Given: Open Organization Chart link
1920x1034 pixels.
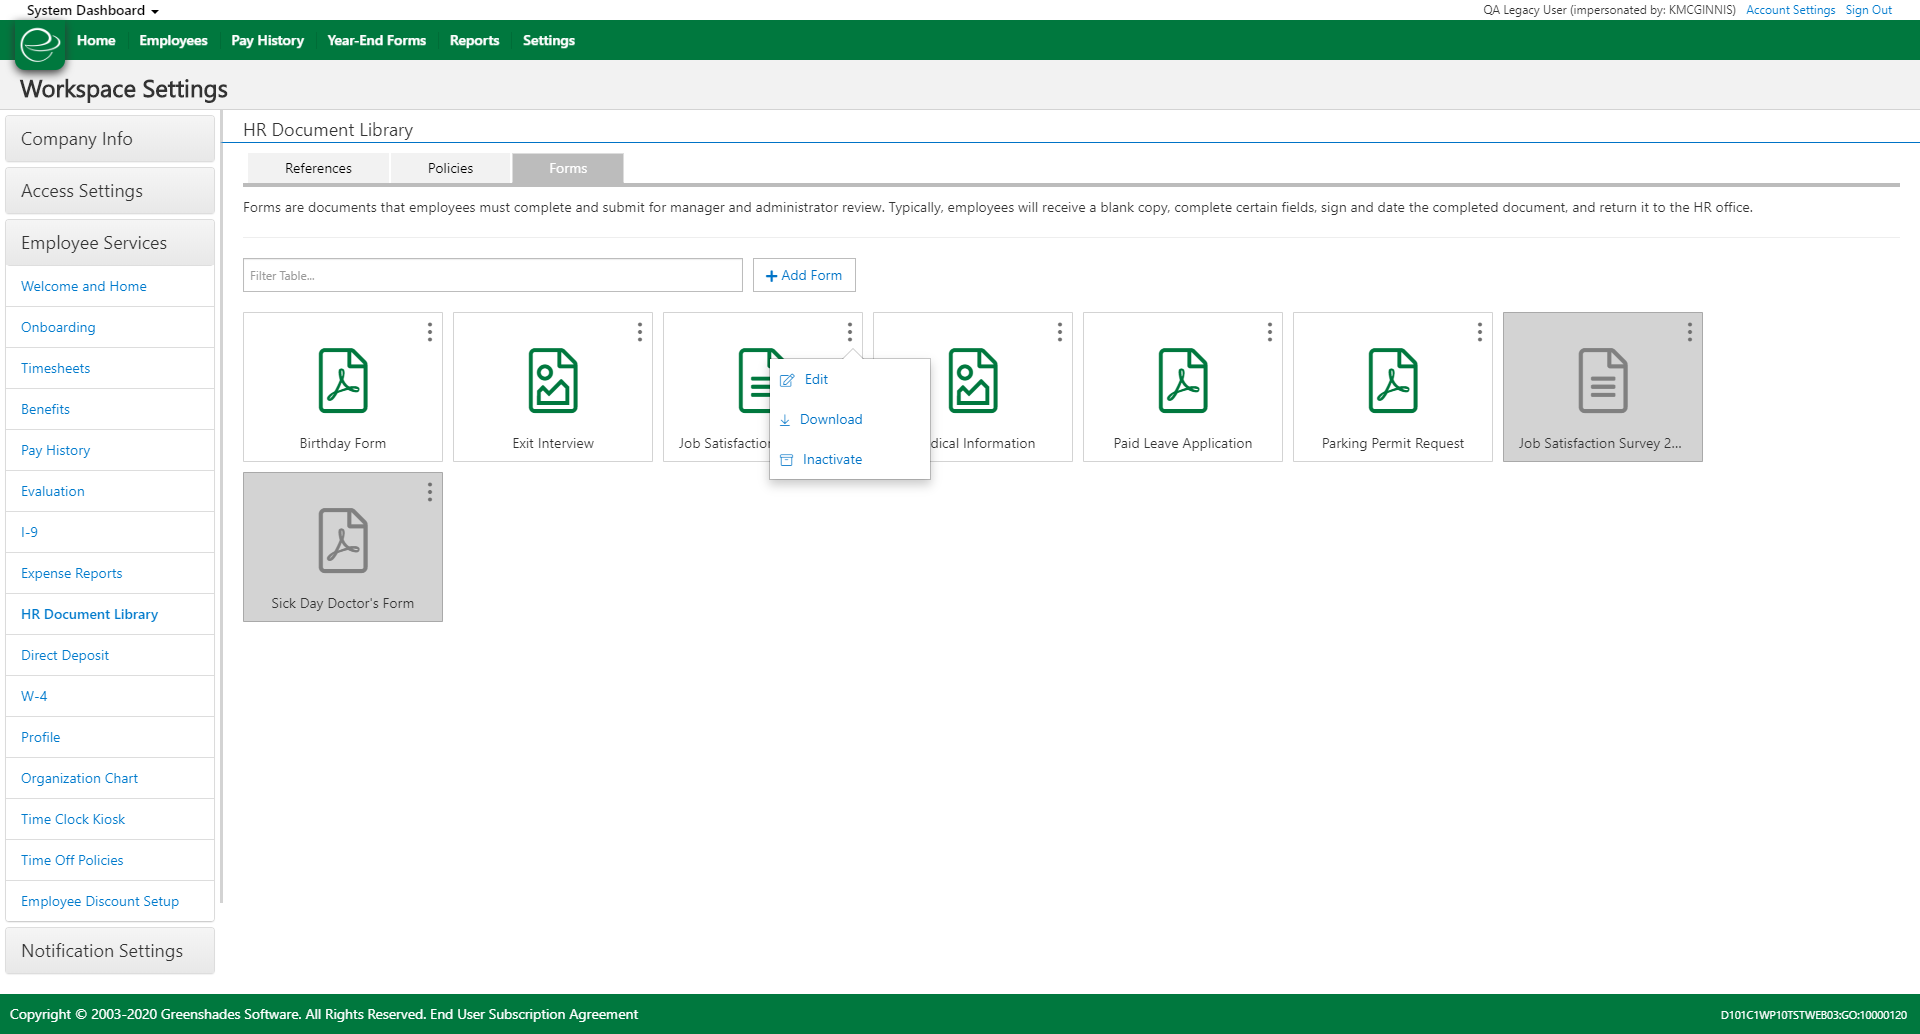Looking at the screenshot, I should [79, 778].
